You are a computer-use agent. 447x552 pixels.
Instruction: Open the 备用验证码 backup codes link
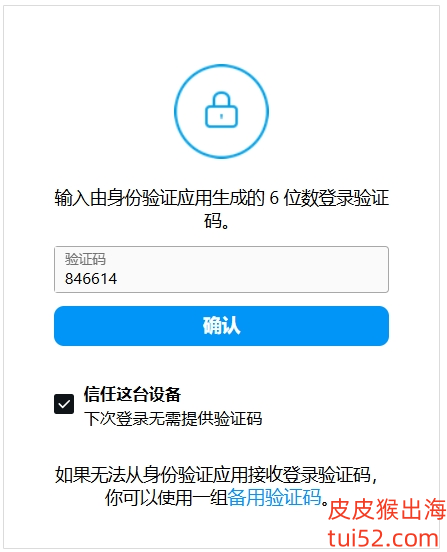click(x=274, y=497)
